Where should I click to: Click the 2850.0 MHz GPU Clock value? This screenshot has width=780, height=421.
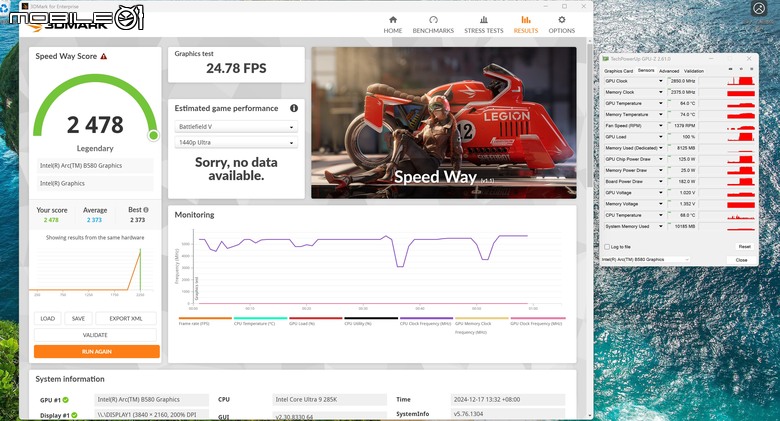point(682,81)
